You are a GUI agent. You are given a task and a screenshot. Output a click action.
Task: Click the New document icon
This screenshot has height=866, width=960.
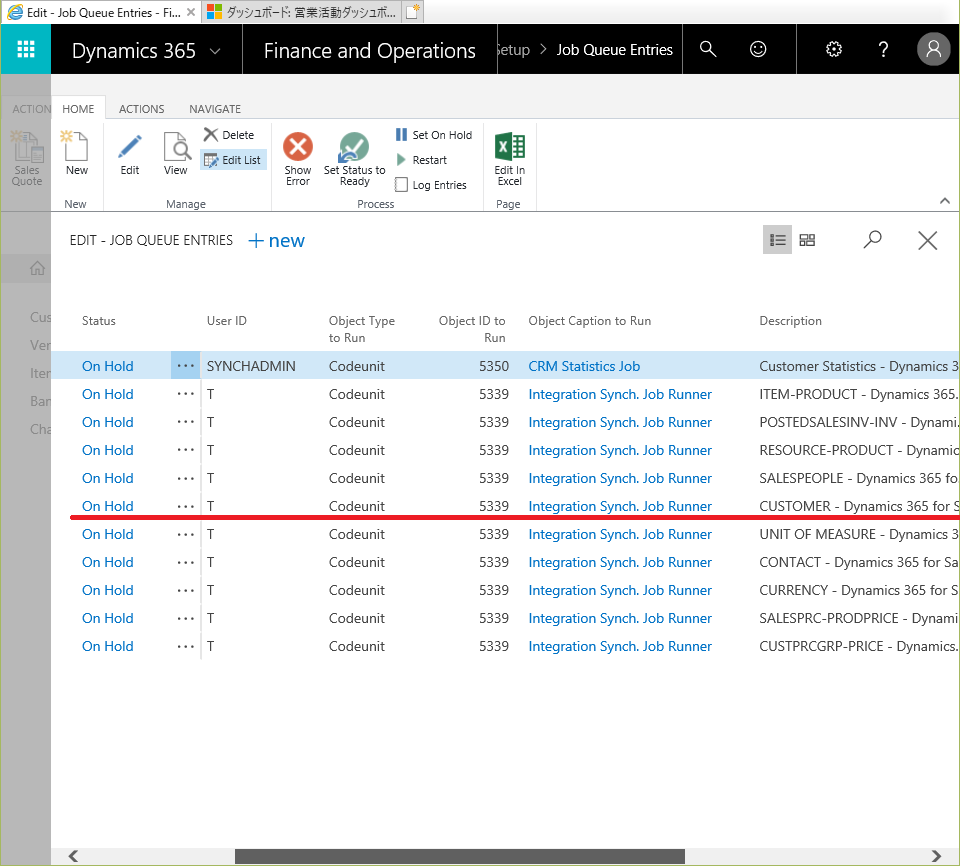[x=77, y=146]
